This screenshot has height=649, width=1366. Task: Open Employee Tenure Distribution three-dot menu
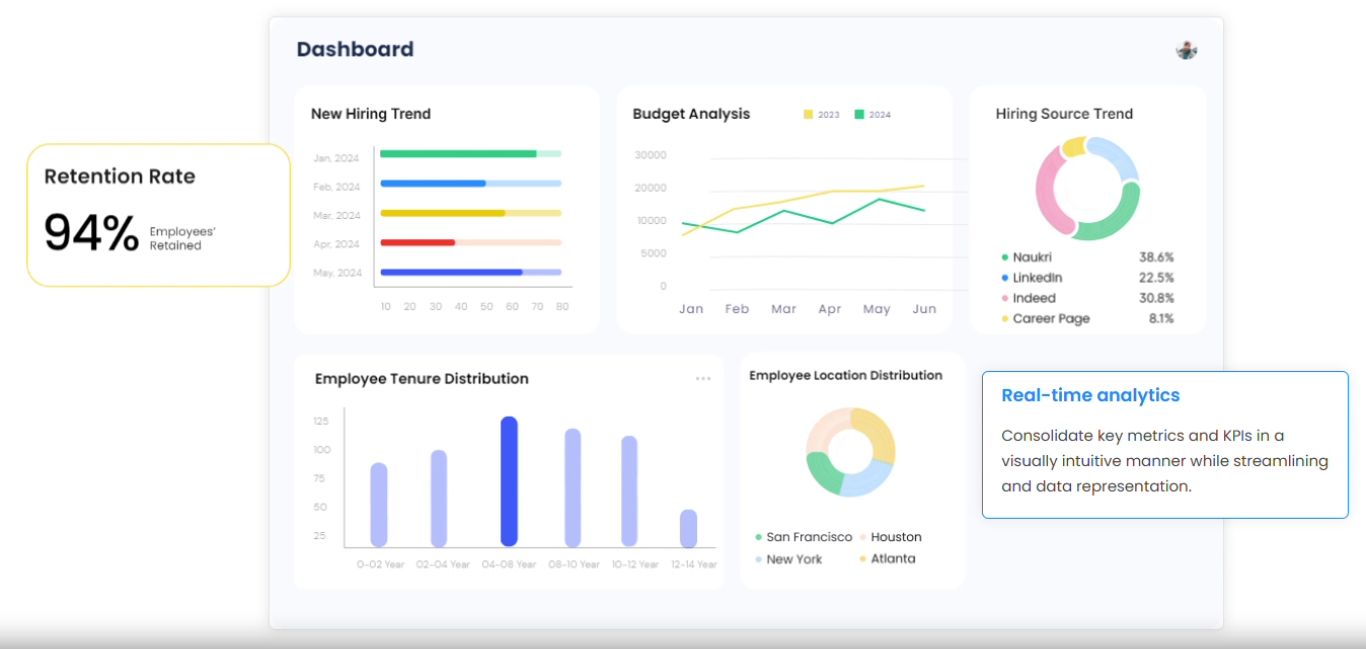[703, 378]
